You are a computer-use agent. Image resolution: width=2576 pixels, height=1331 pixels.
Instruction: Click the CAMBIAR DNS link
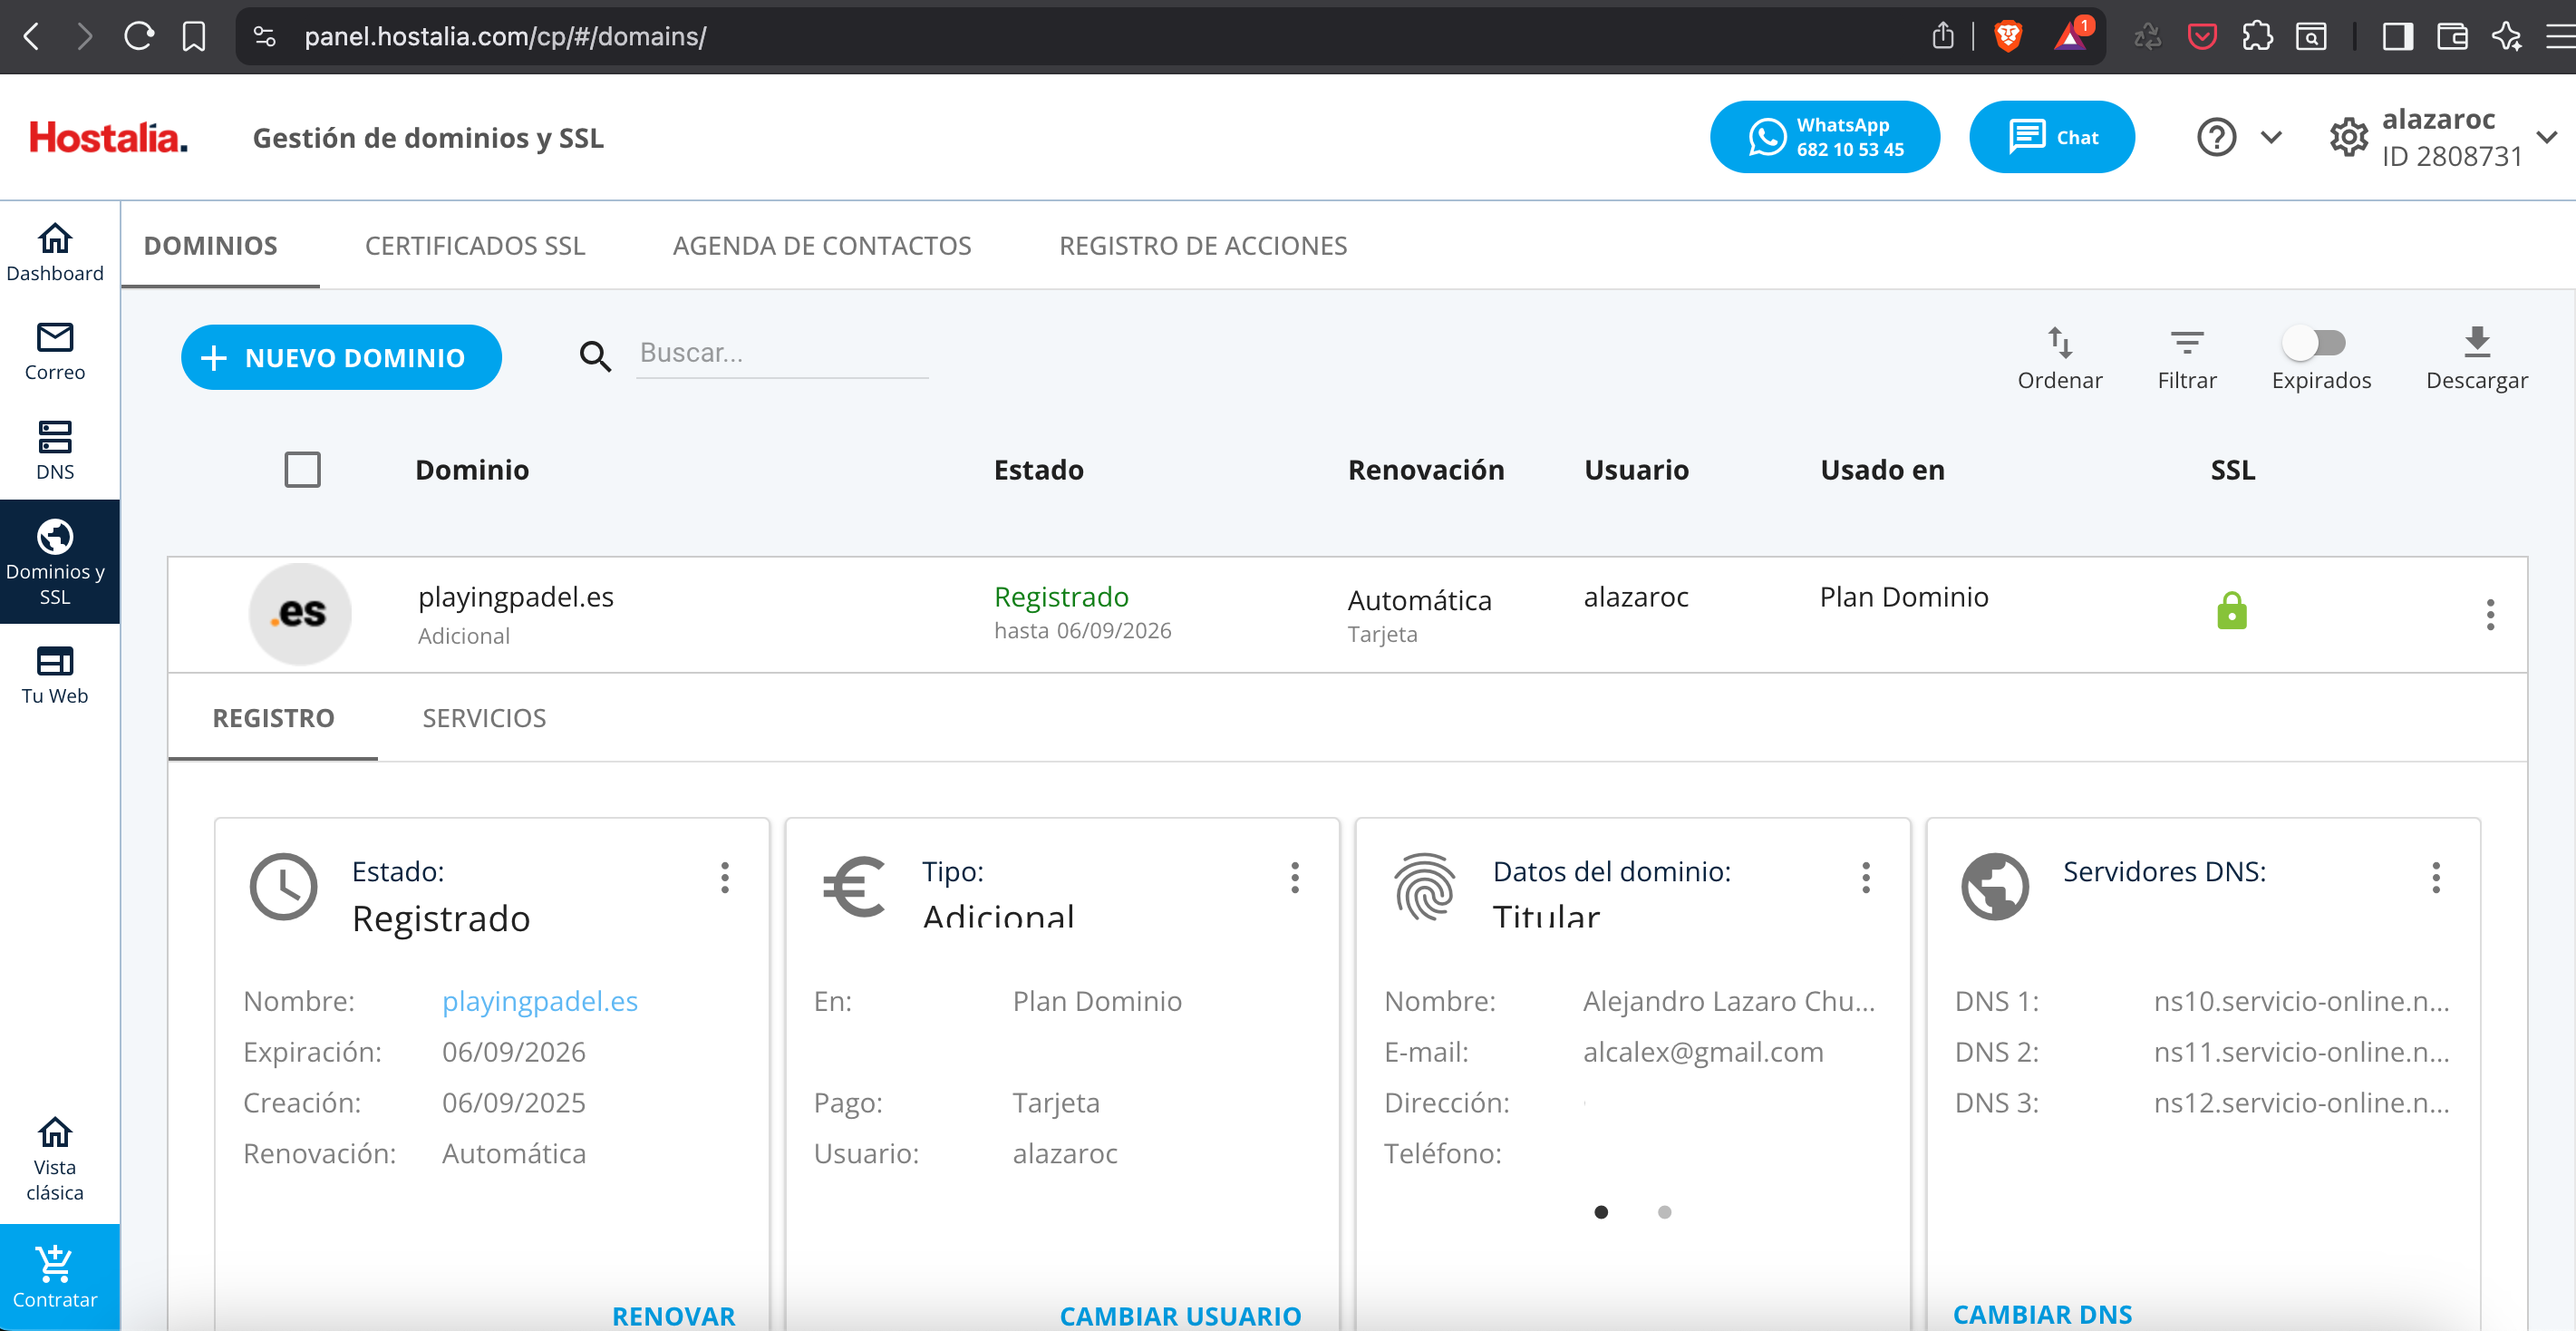click(2045, 1313)
